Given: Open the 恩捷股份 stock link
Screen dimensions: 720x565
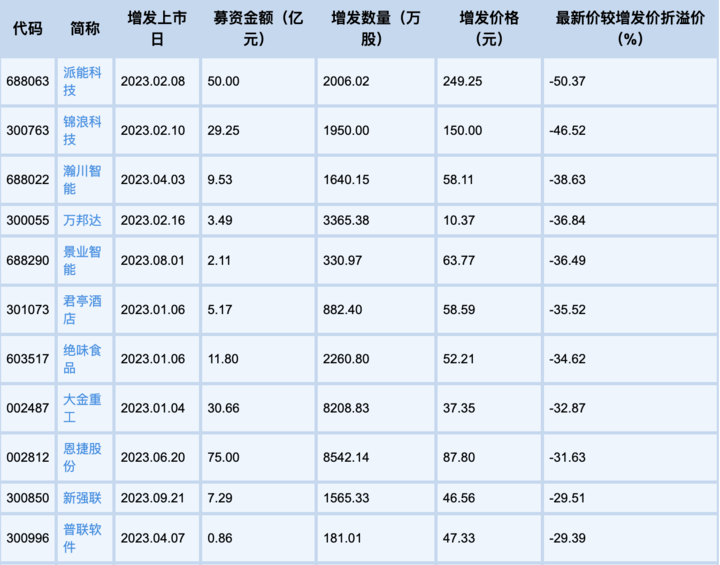Looking at the screenshot, I should point(82,458).
